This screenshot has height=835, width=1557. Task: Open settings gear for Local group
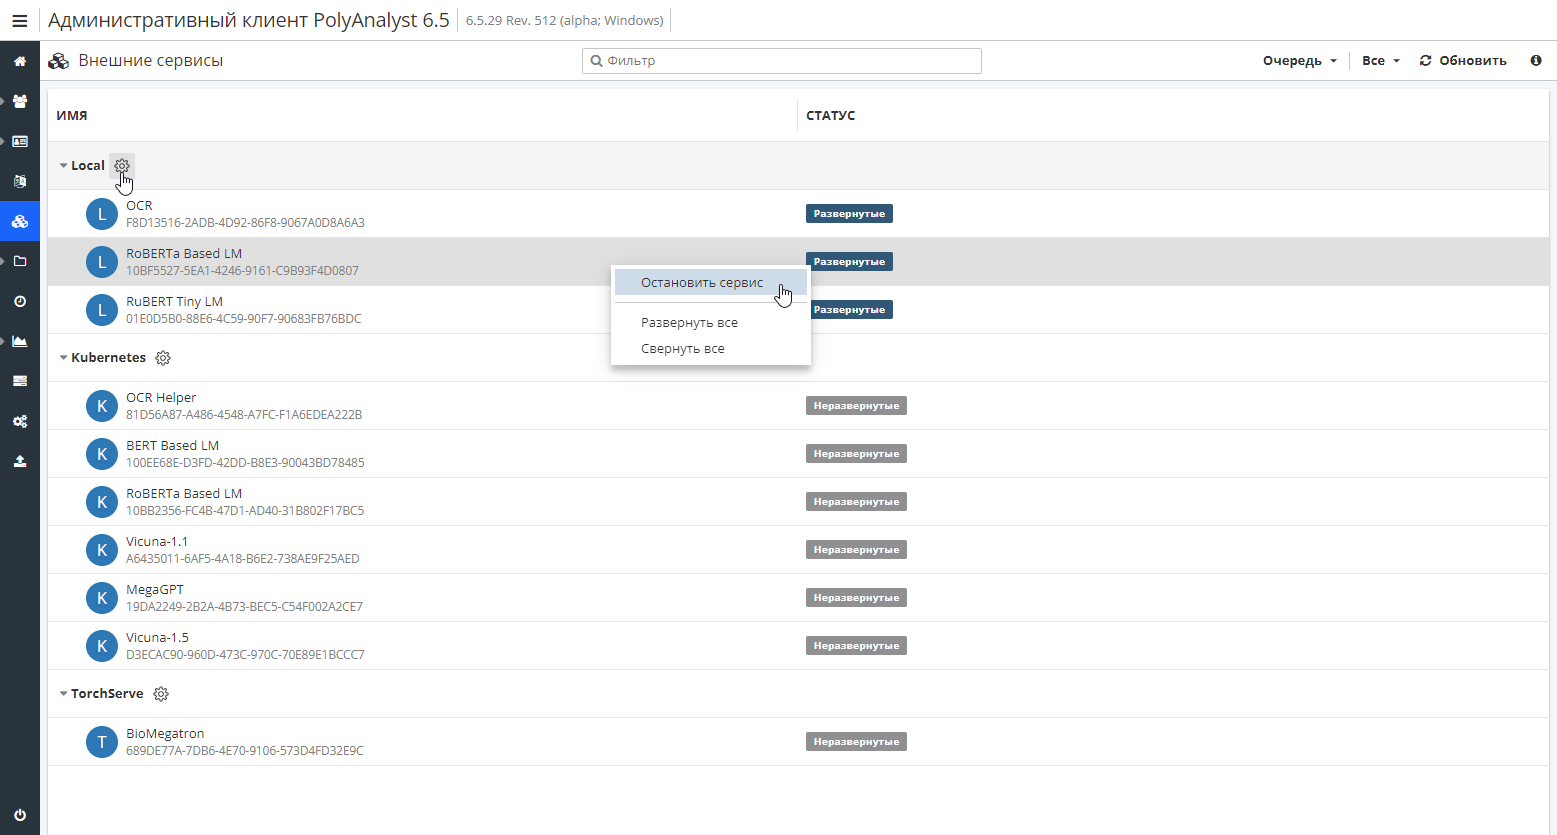122,166
